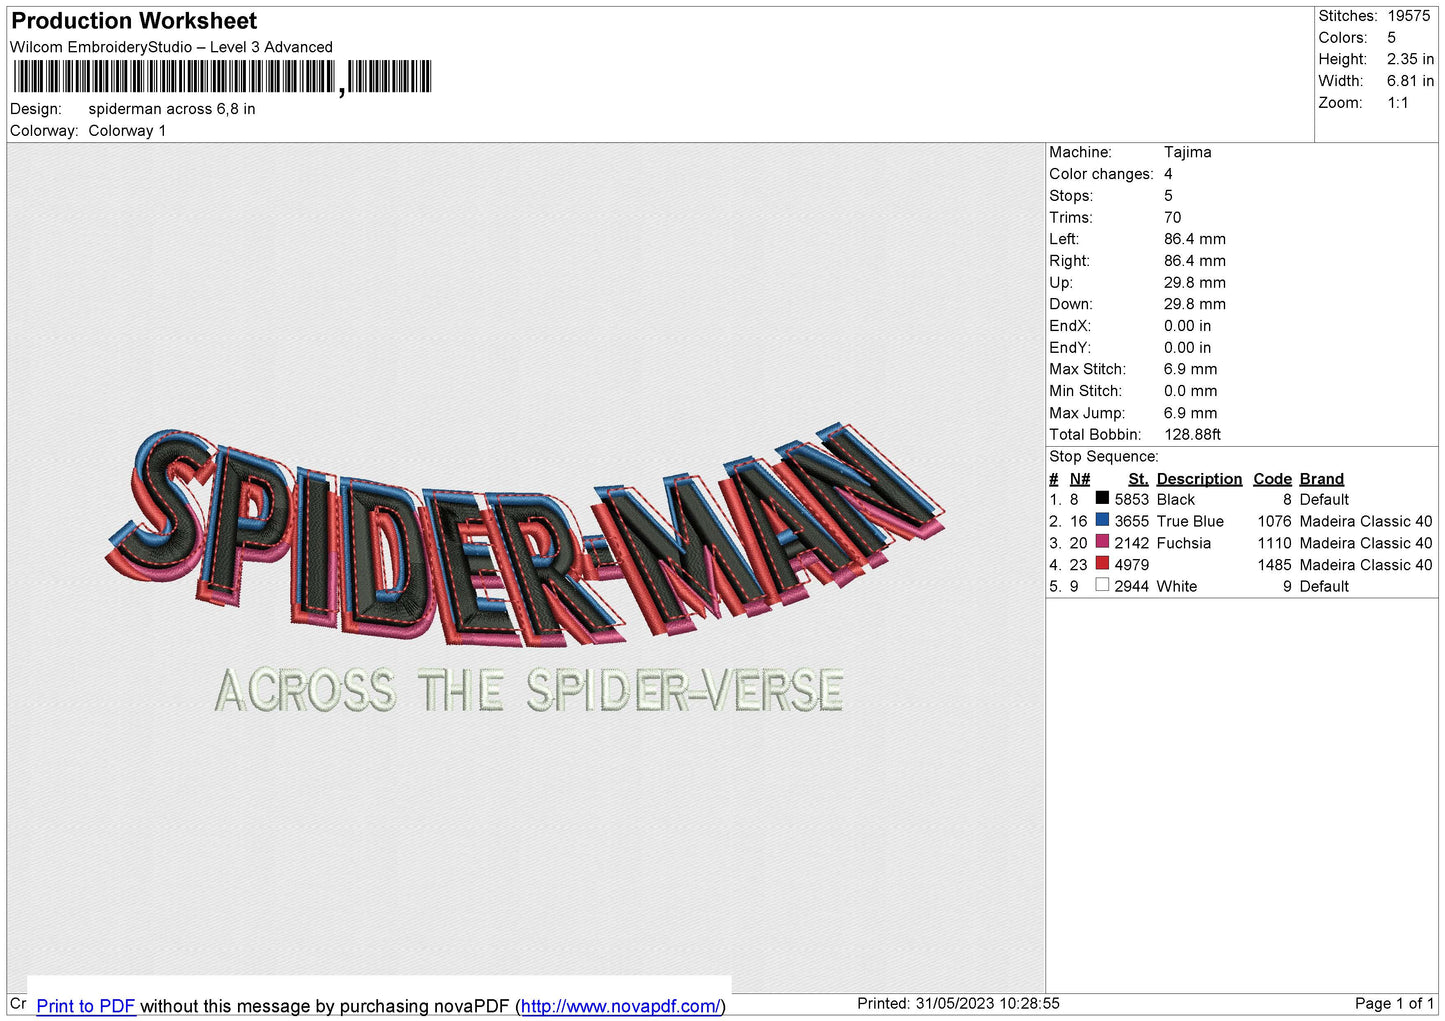
Task: Open the novapdf.com website link
Action: [x=620, y=1006]
